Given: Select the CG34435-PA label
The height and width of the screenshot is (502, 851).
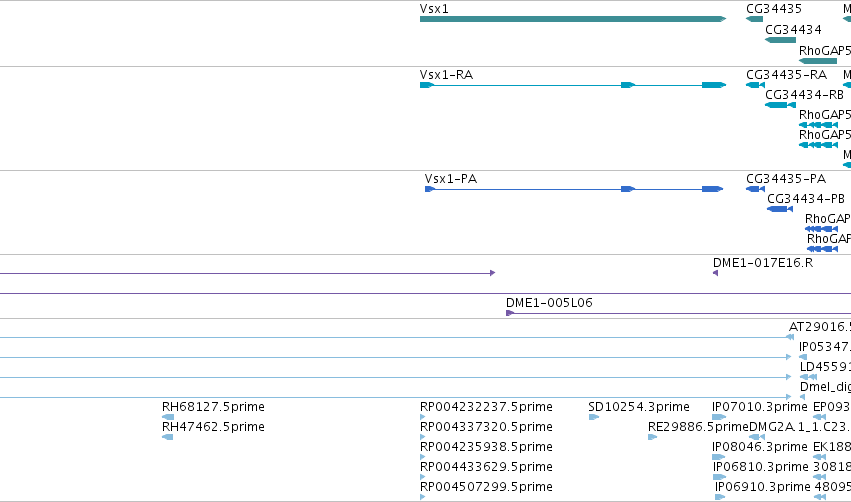Looking at the screenshot, I should pos(786,179).
